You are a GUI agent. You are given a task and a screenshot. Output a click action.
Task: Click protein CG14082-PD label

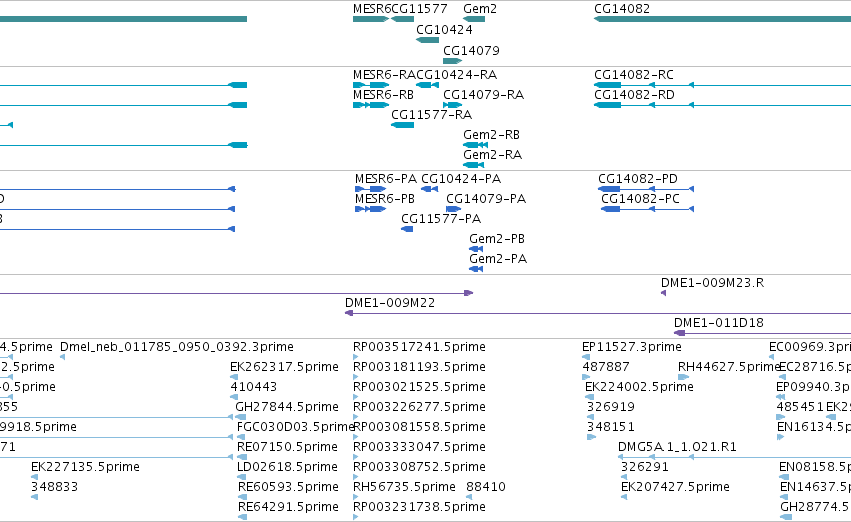pyautogui.click(x=638, y=179)
